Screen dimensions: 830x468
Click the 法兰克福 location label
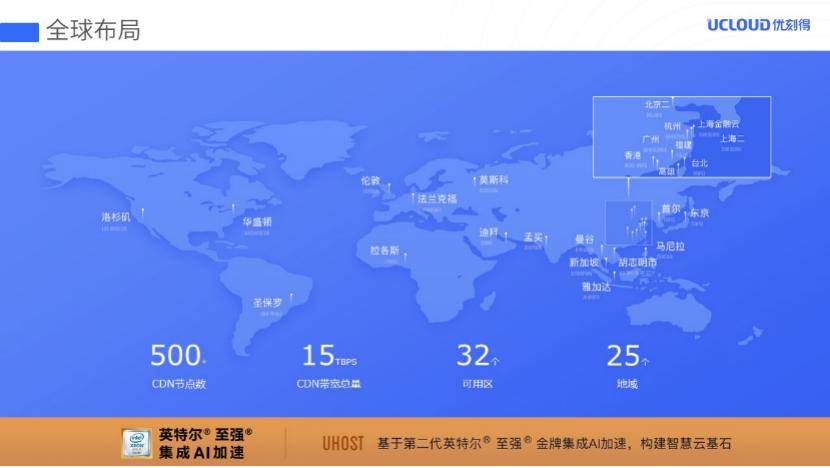coord(437,199)
